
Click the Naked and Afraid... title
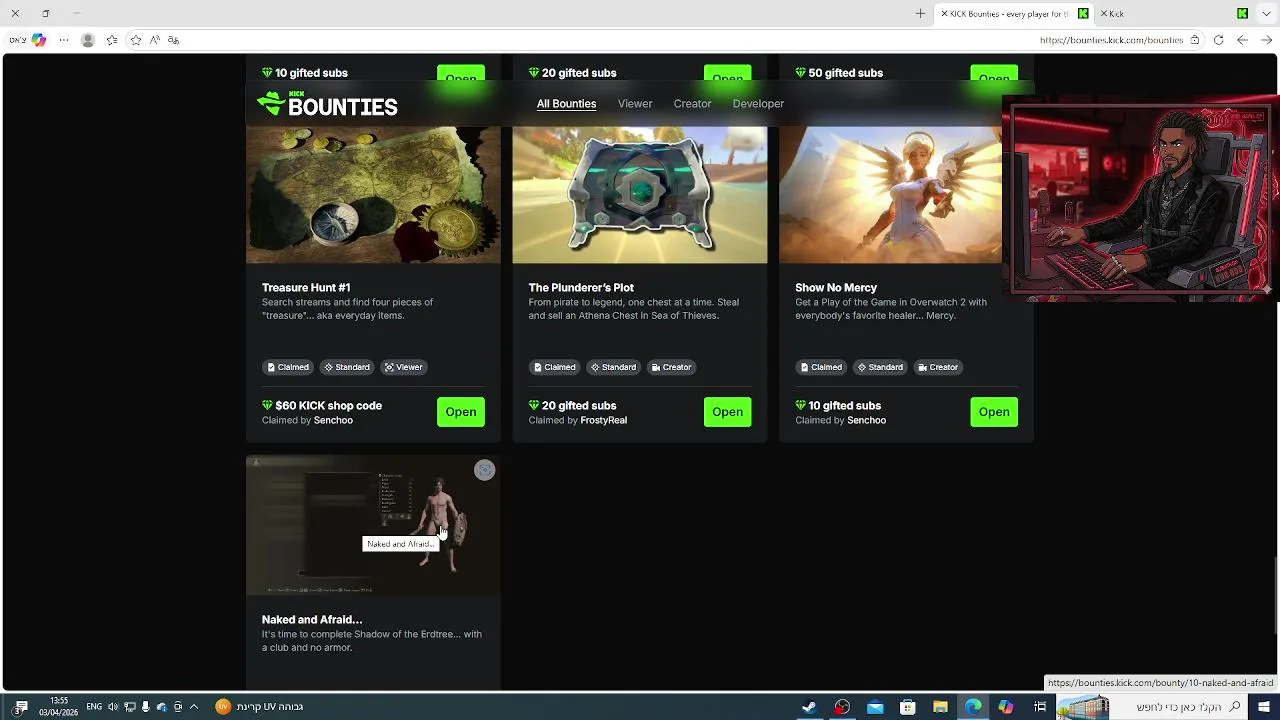pos(312,620)
